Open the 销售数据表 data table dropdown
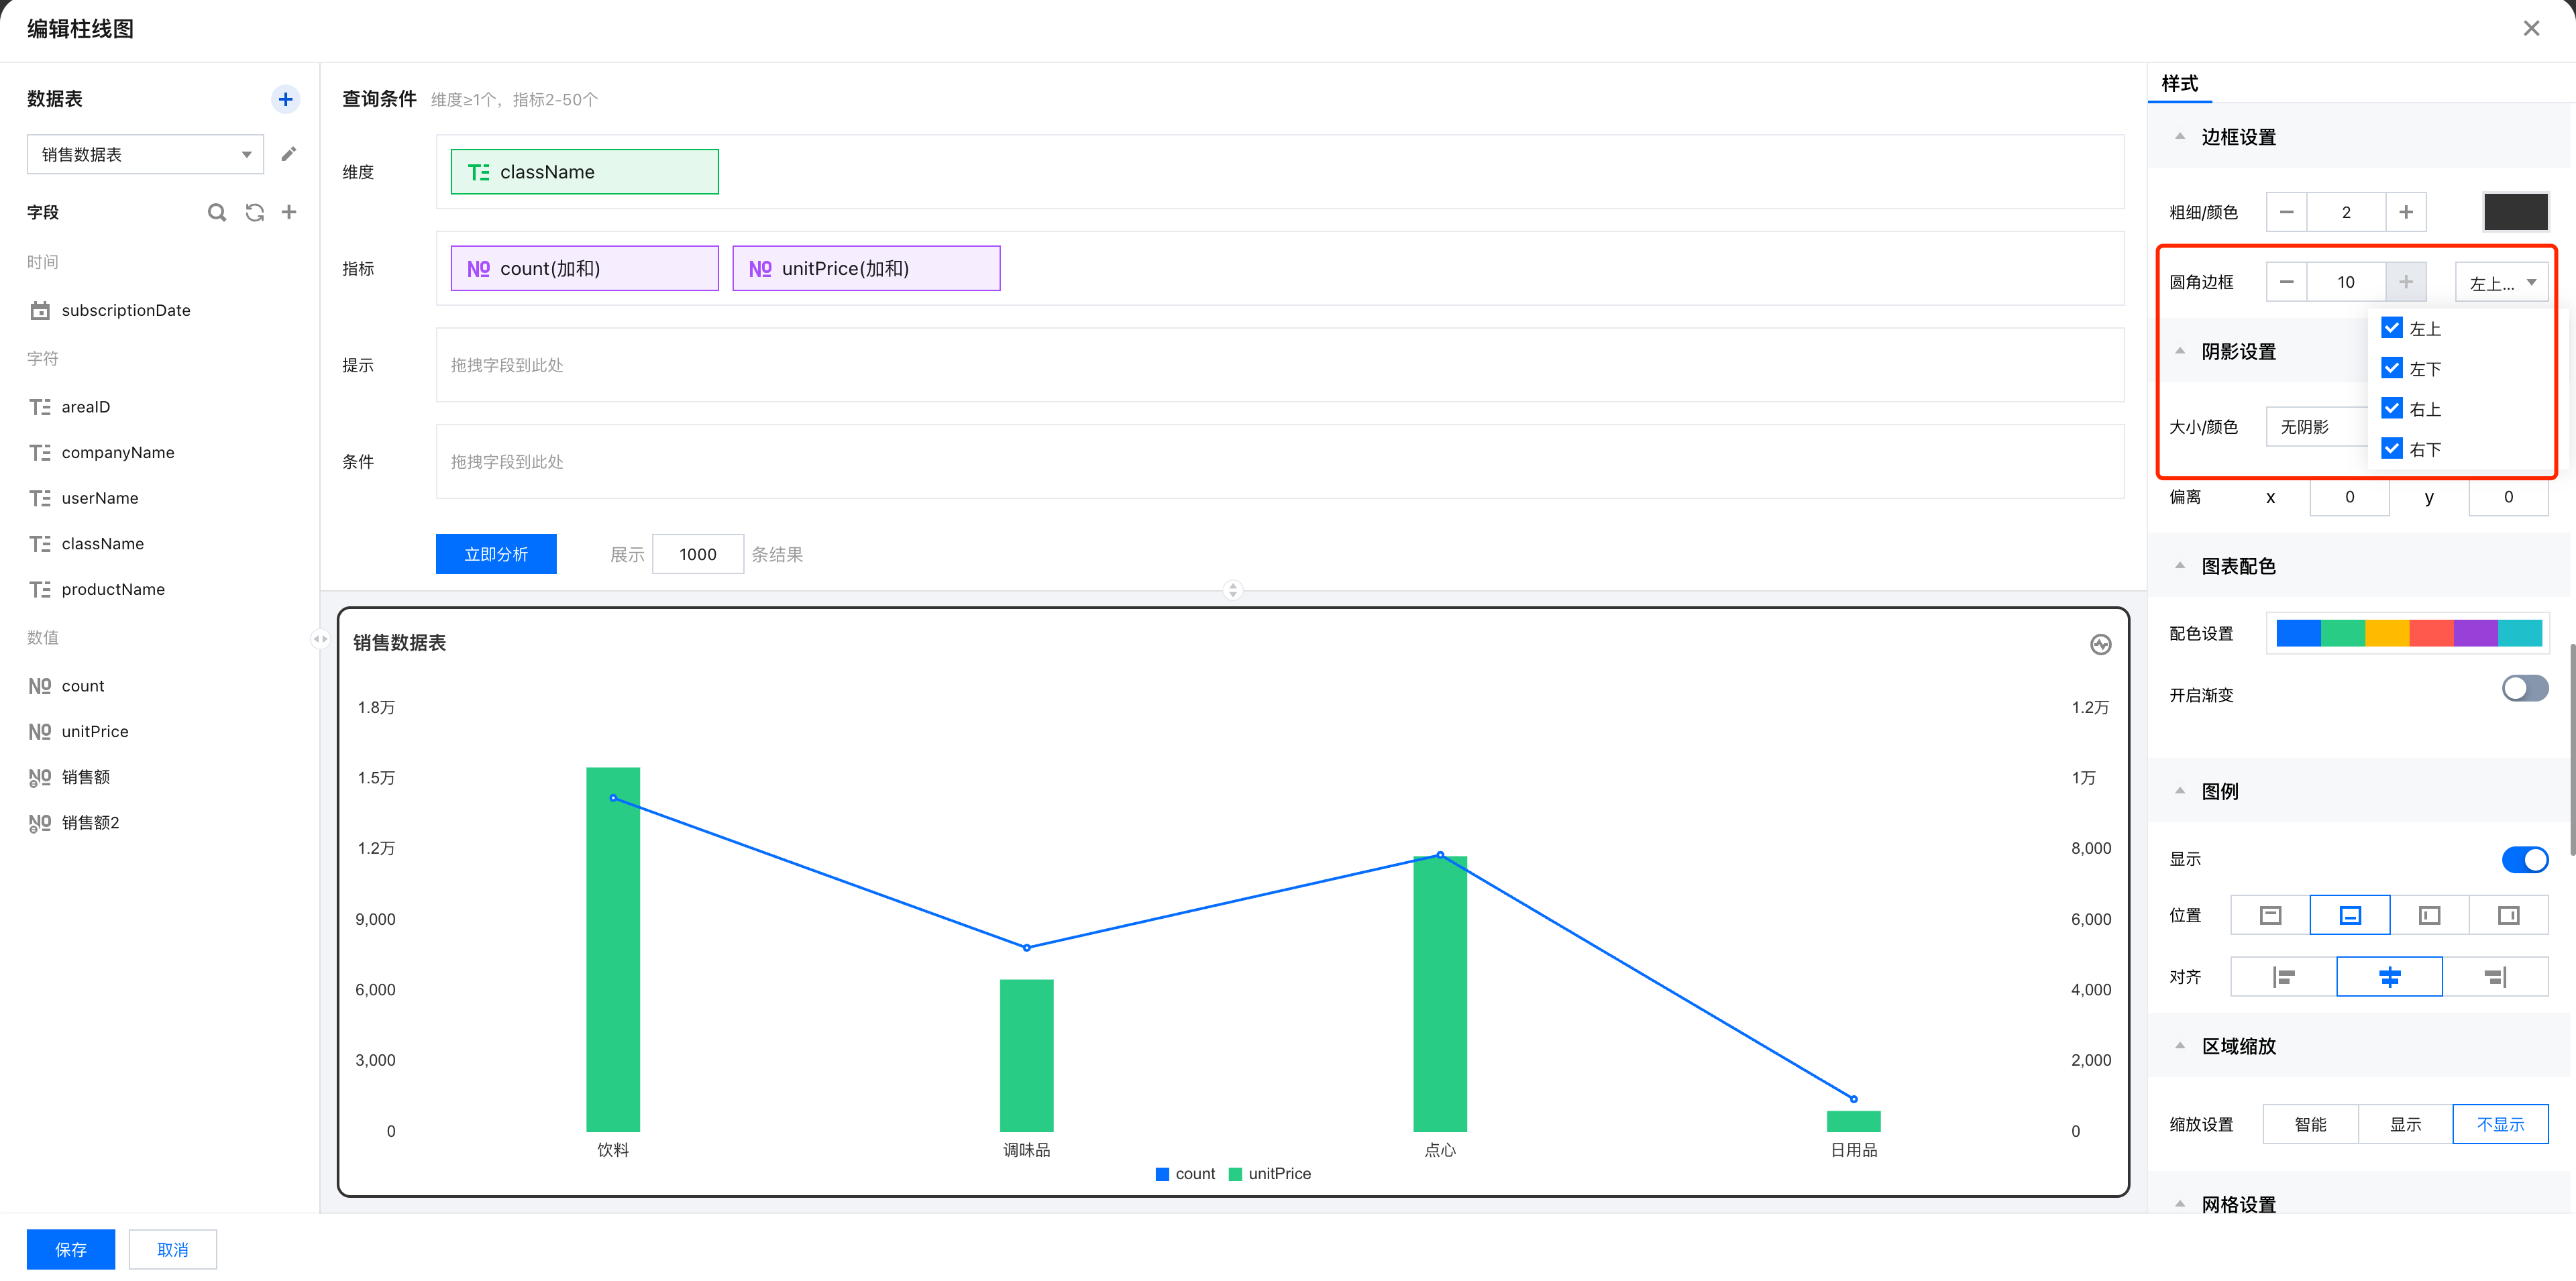Image resolution: width=2576 pixels, height=1281 pixels. 145,154
